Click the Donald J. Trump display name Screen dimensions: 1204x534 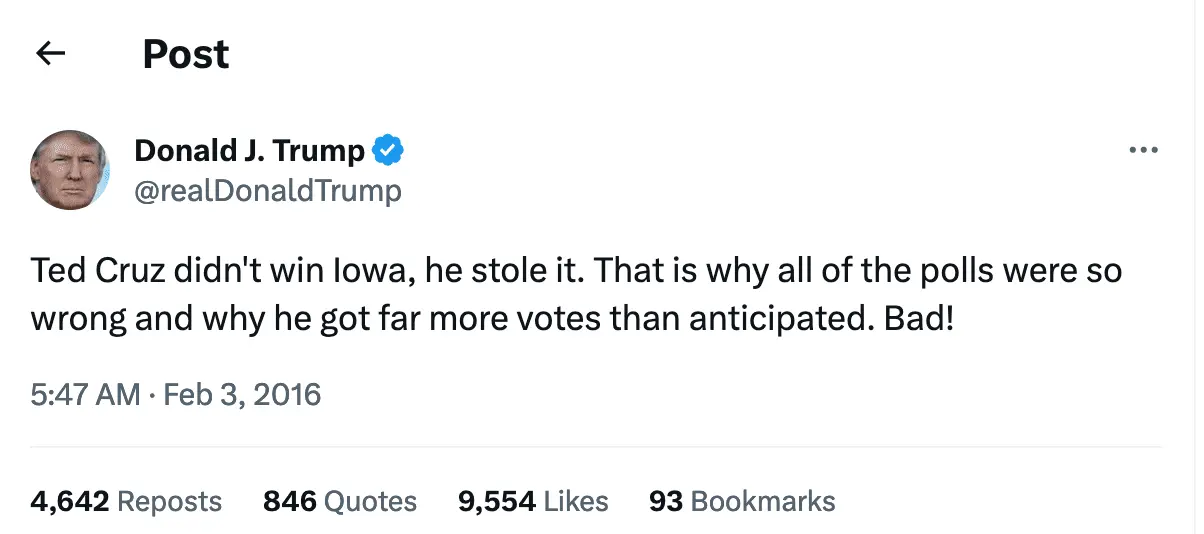point(250,151)
